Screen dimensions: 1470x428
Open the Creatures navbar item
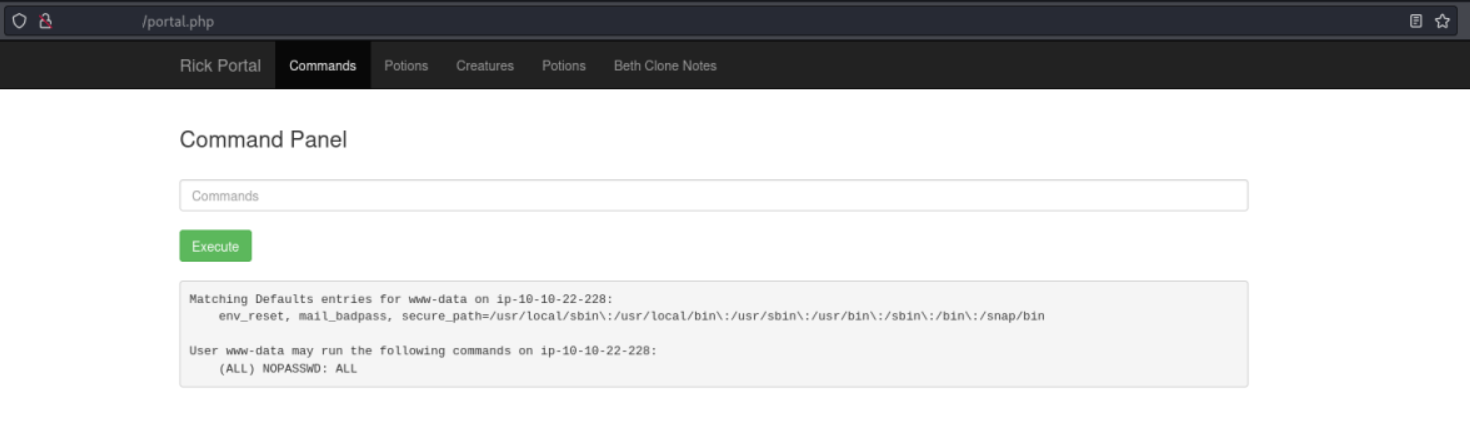coord(485,66)
